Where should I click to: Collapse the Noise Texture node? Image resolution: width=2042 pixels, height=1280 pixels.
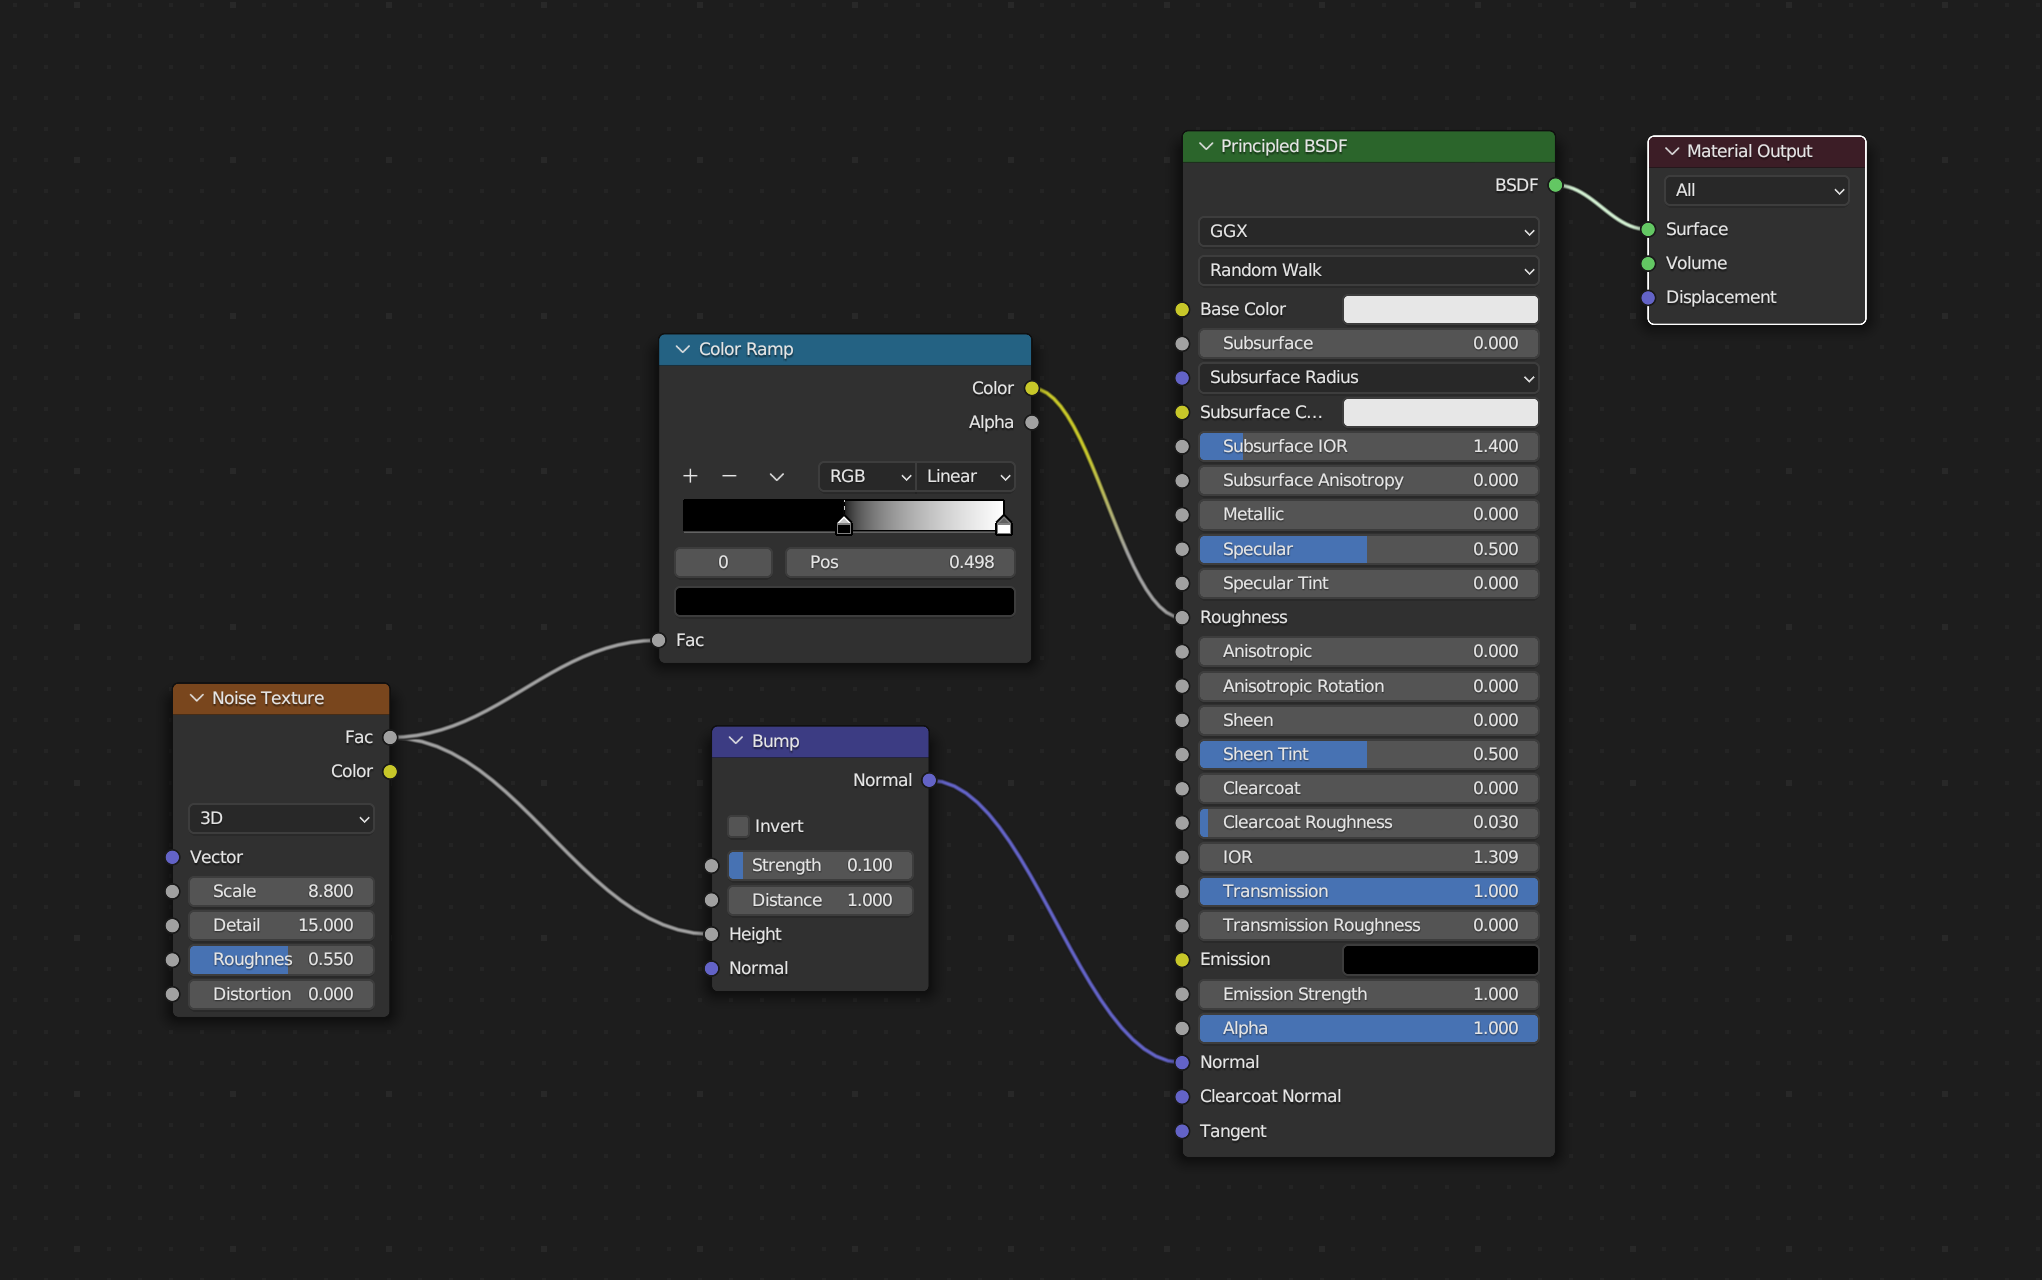click(x=196, y=698)
